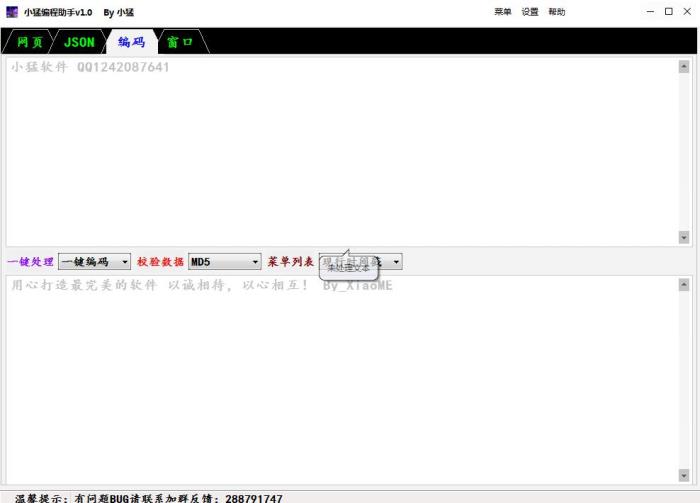Expand the 菜单列表 dropdown arrow
700x503 pixels.
click(x=396, y=262)
